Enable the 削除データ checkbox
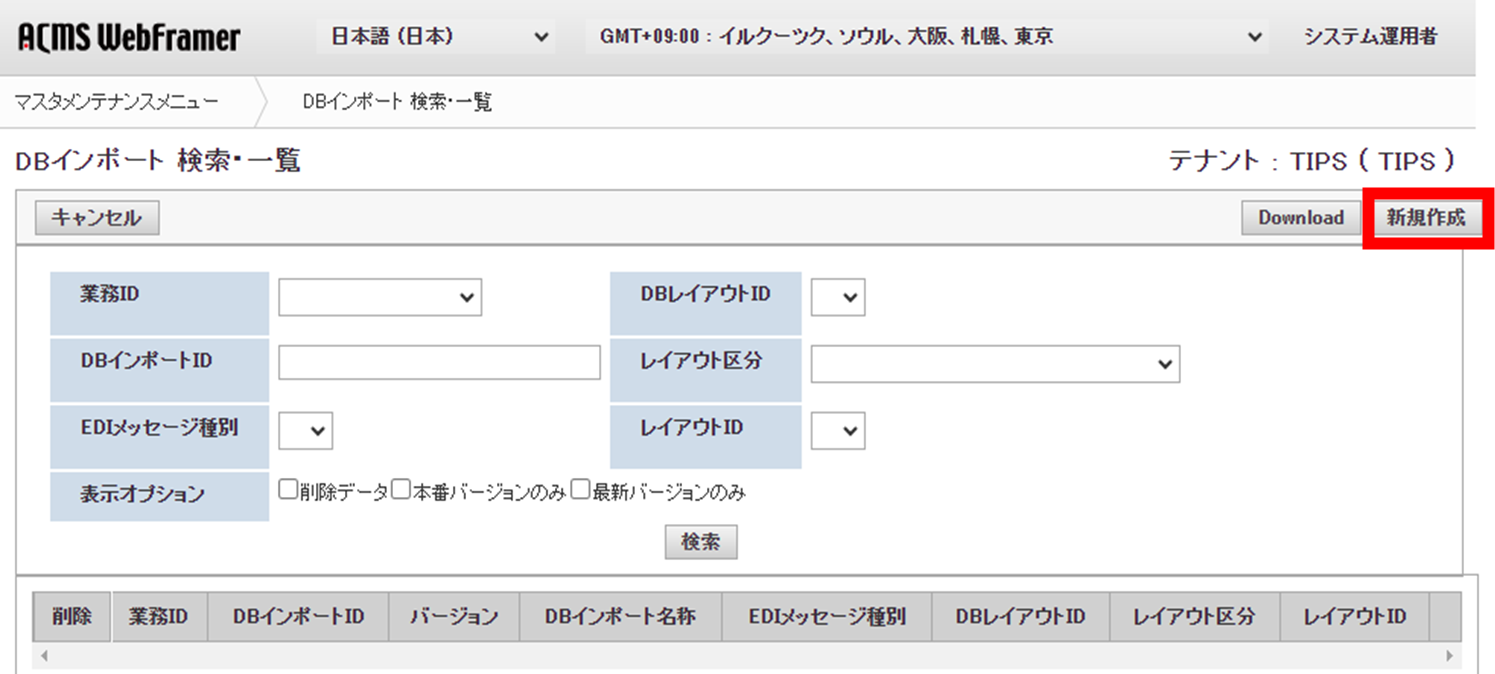Viewport: 1495px width, 674px height. click(287, 488)
